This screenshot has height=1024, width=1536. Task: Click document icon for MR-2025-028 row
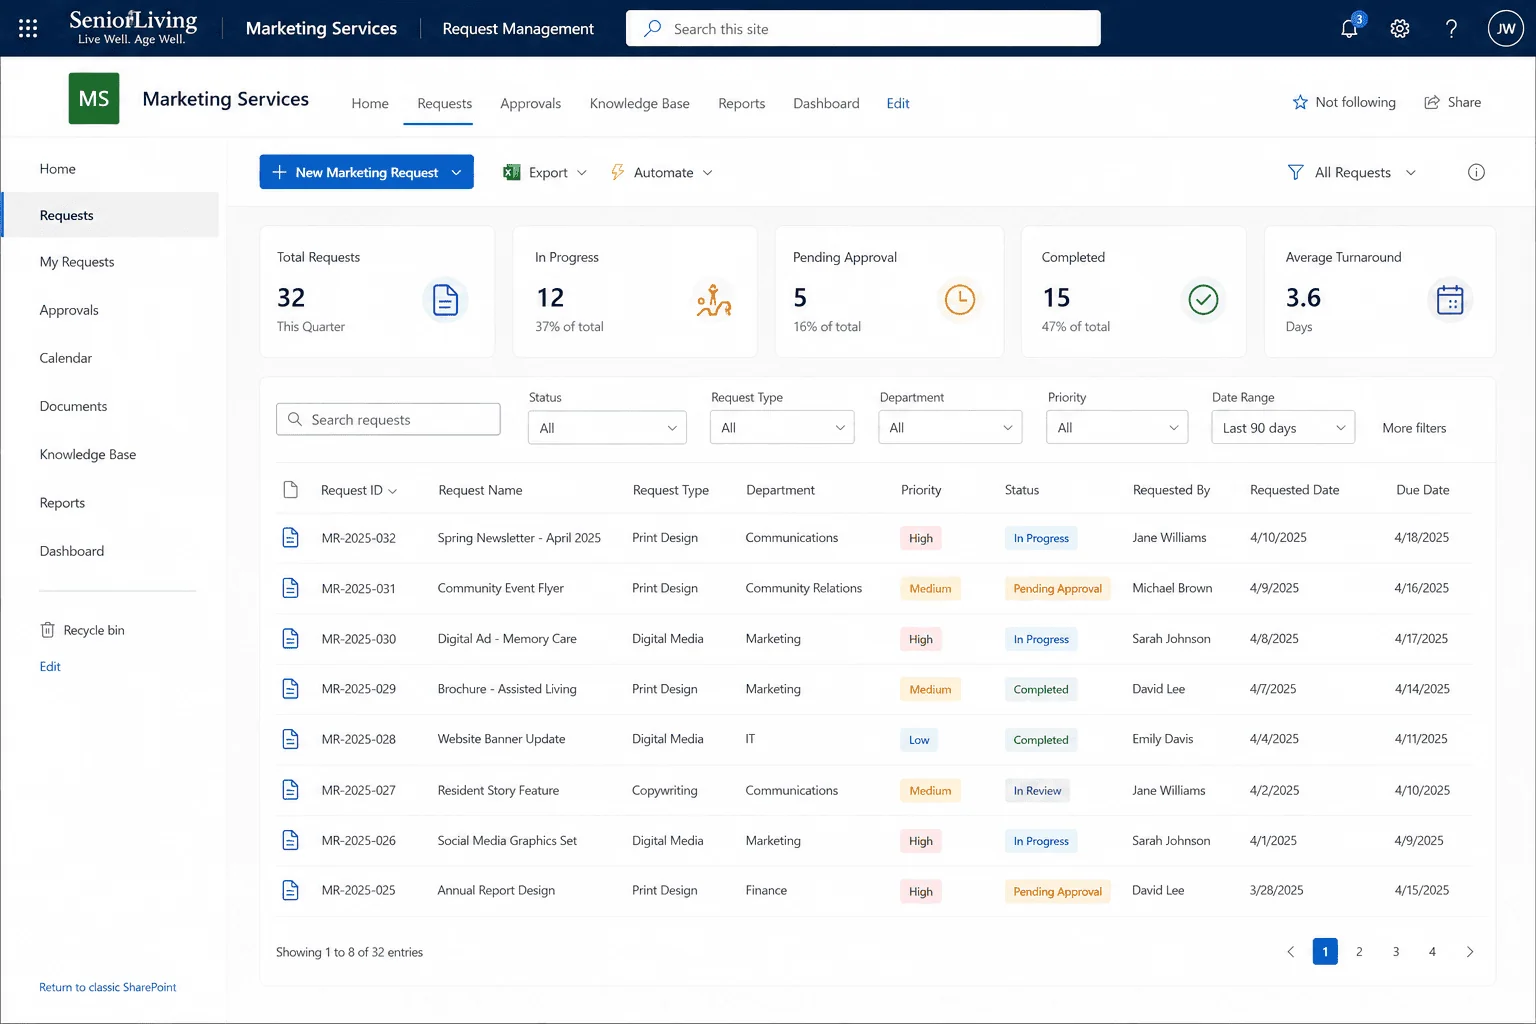tap(290, 739)
